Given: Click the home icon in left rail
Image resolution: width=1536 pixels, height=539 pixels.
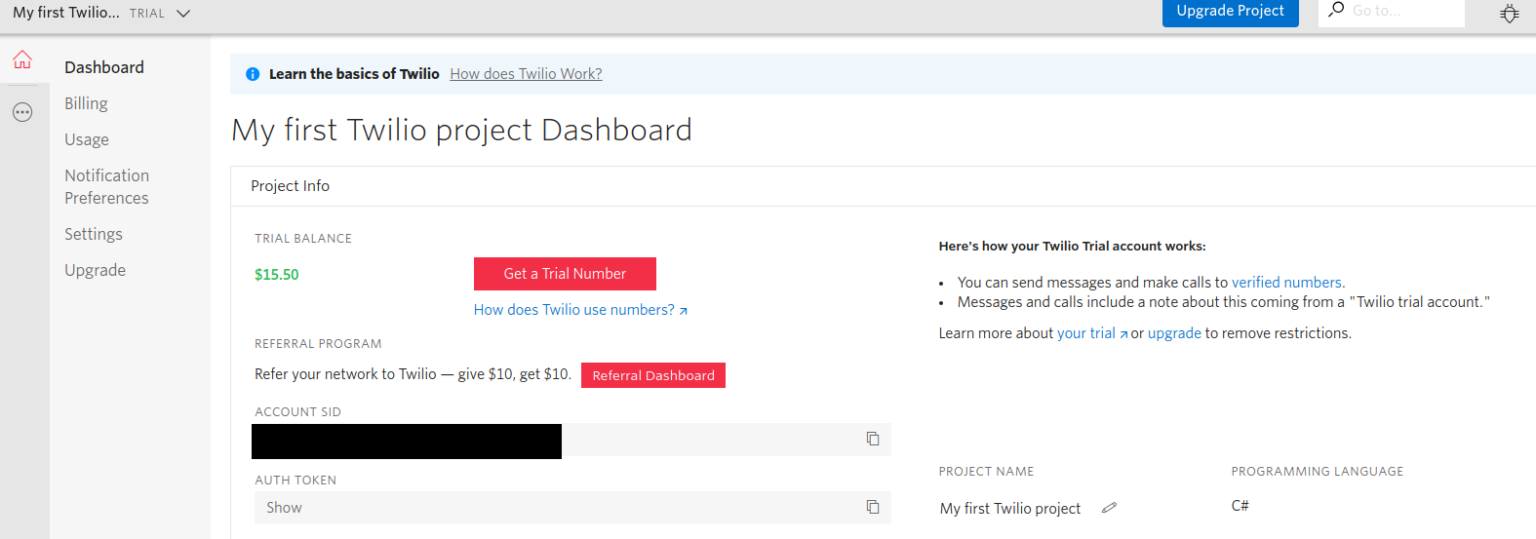Looking at the screenshot, I should [x=22, y=60].
